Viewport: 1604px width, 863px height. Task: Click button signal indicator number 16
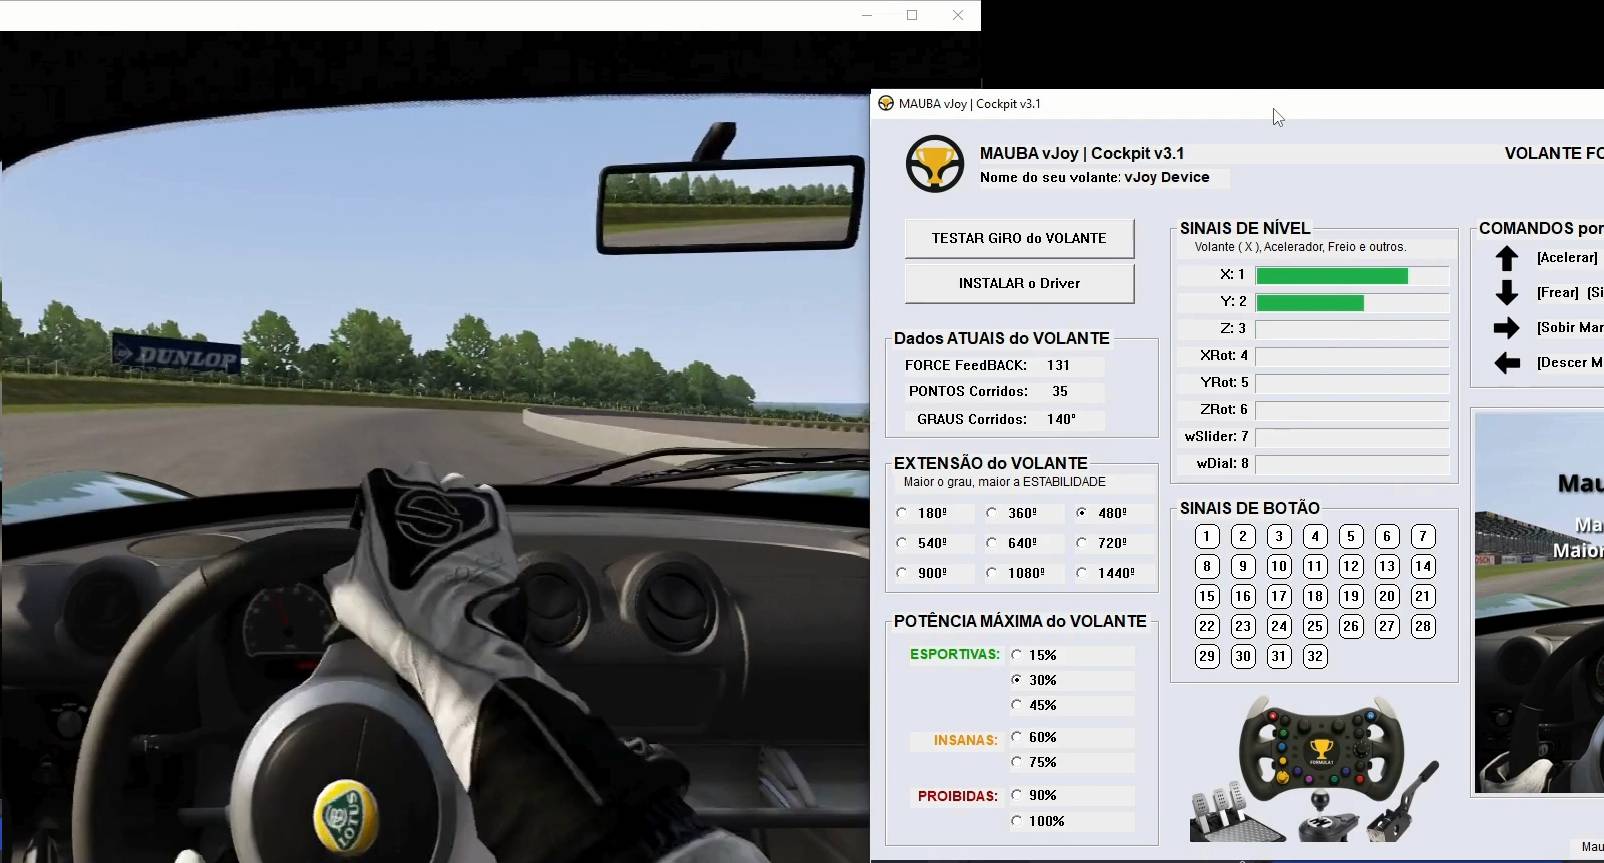[1243, 597]
